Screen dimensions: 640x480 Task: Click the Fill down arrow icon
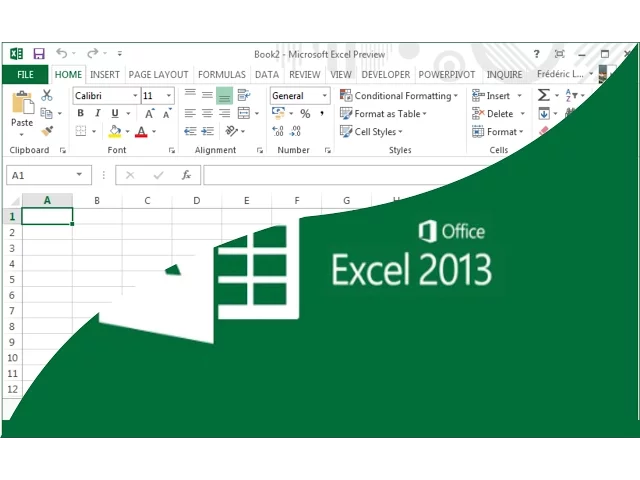point(544,113)
